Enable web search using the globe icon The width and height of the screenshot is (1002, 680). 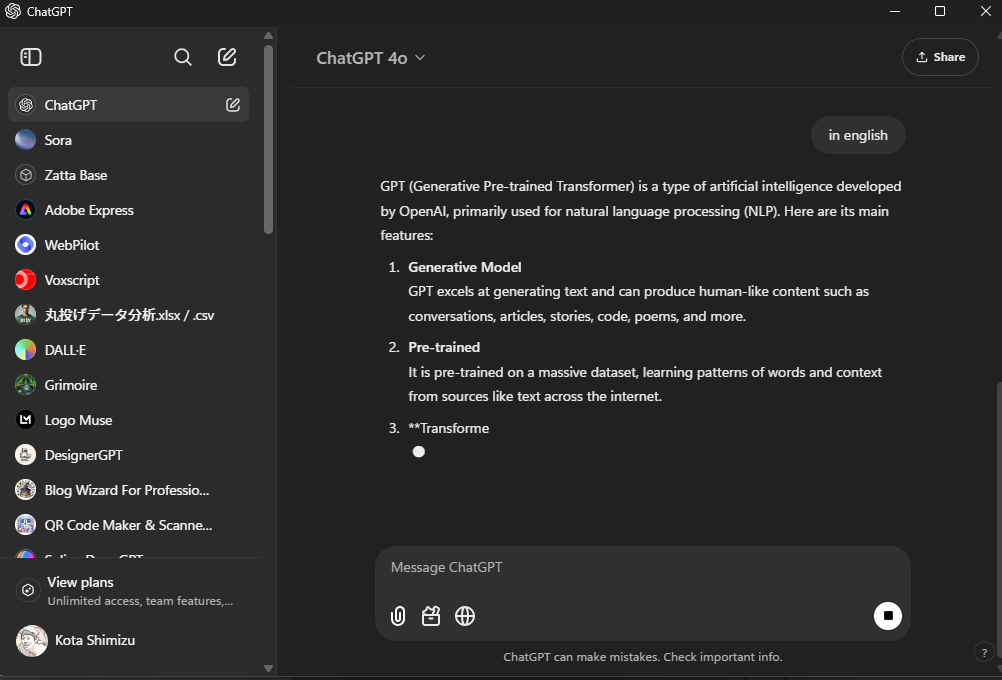pos(464,616)
